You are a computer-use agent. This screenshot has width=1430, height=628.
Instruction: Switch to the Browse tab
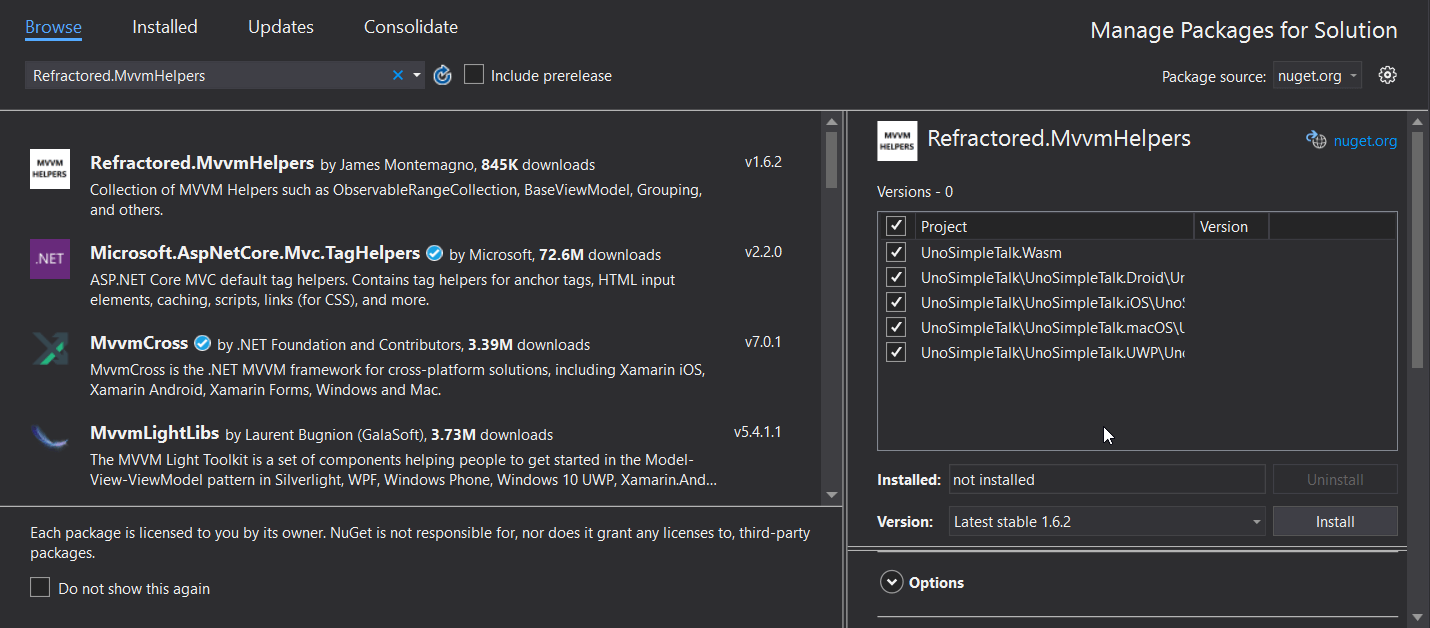tap(53, 27)
